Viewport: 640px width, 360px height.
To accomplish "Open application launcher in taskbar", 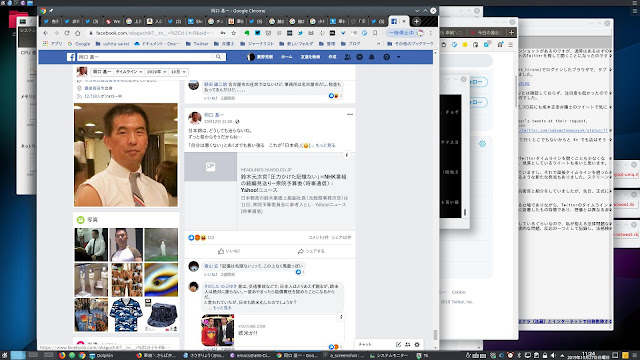I will click(x=4, y=356).
